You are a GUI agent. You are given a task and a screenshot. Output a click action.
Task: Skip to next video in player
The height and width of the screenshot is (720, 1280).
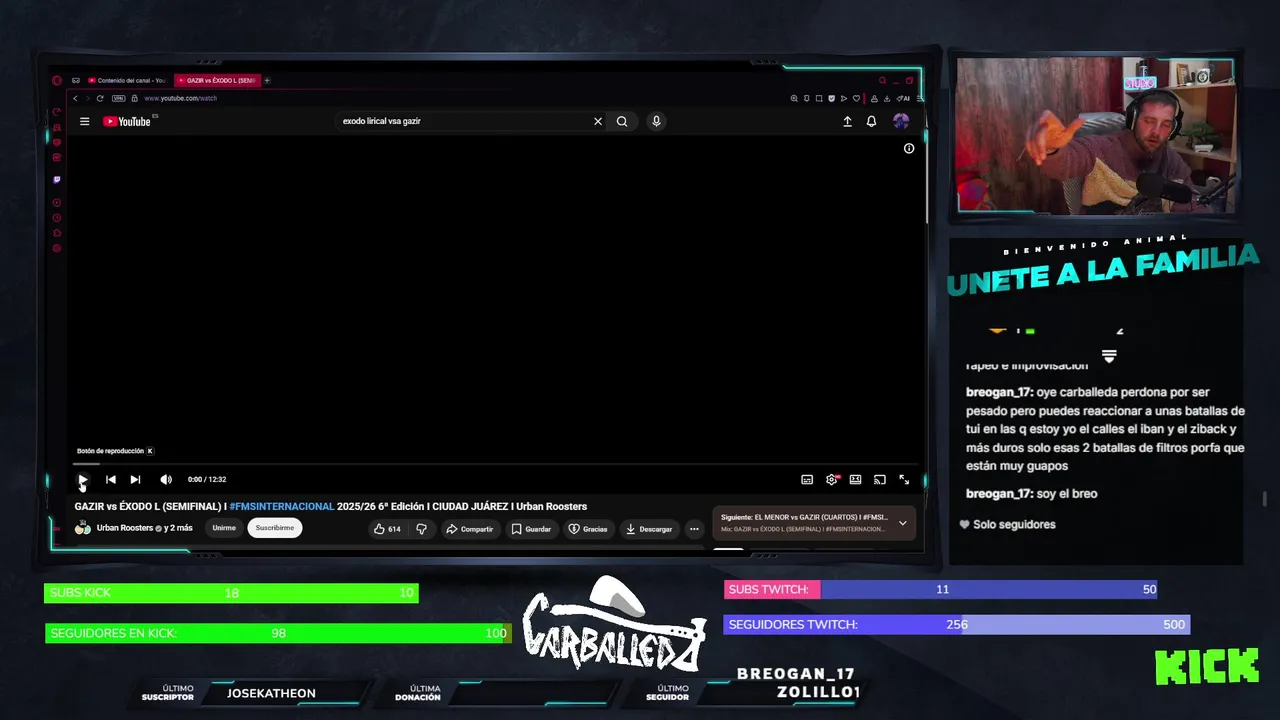pyautogui.click(x=135, y=480)
